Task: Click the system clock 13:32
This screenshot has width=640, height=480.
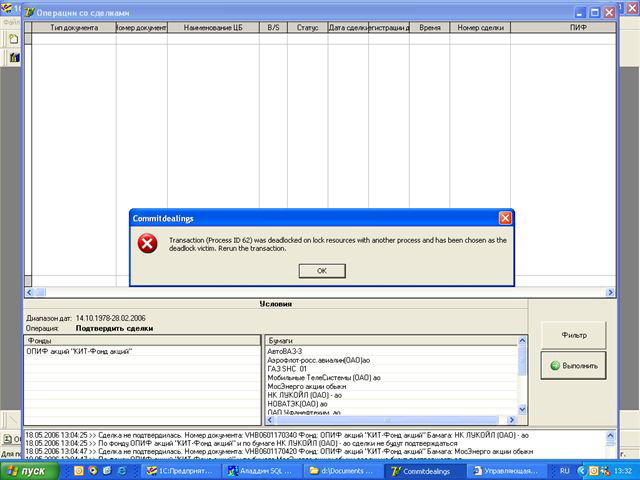Action: tap(622, 471)
